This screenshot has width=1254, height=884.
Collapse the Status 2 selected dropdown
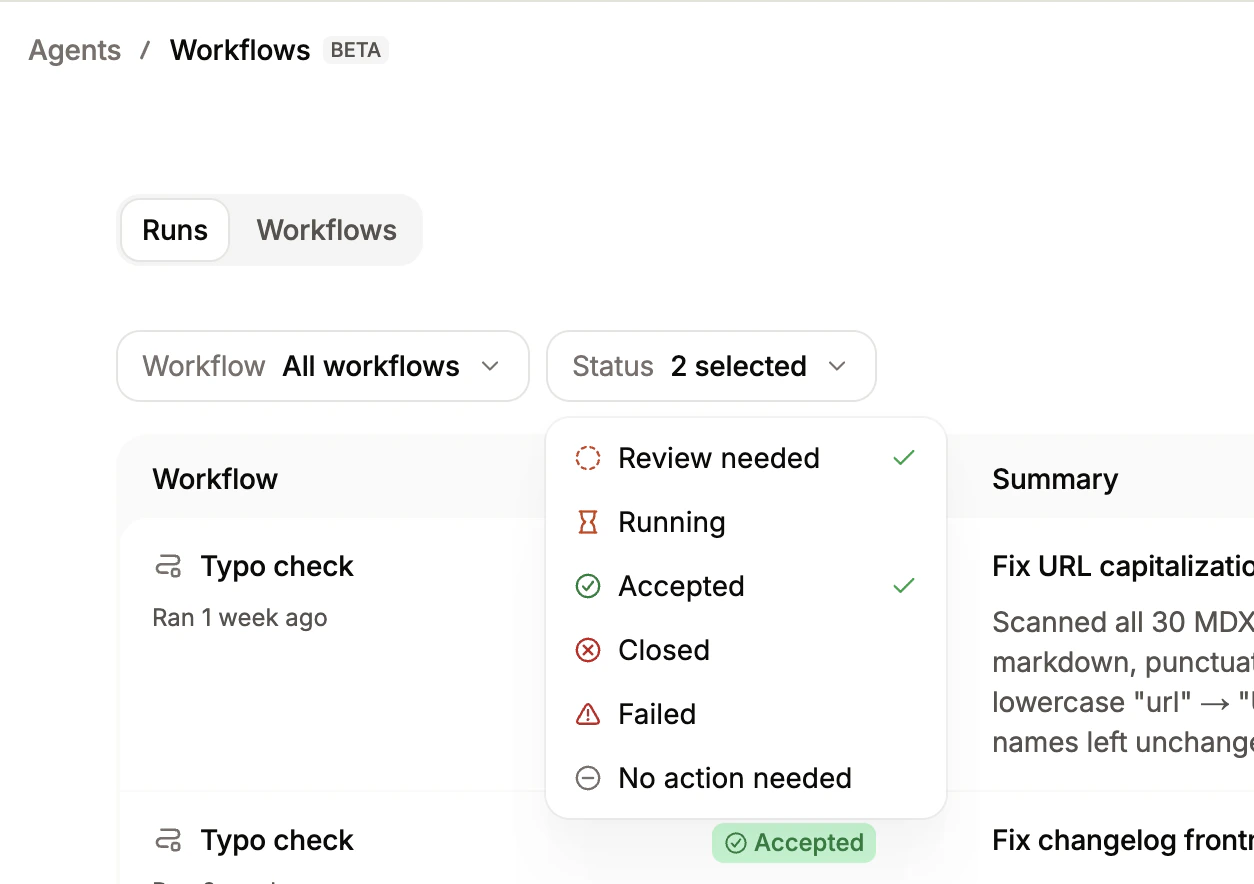click(711, 366)
